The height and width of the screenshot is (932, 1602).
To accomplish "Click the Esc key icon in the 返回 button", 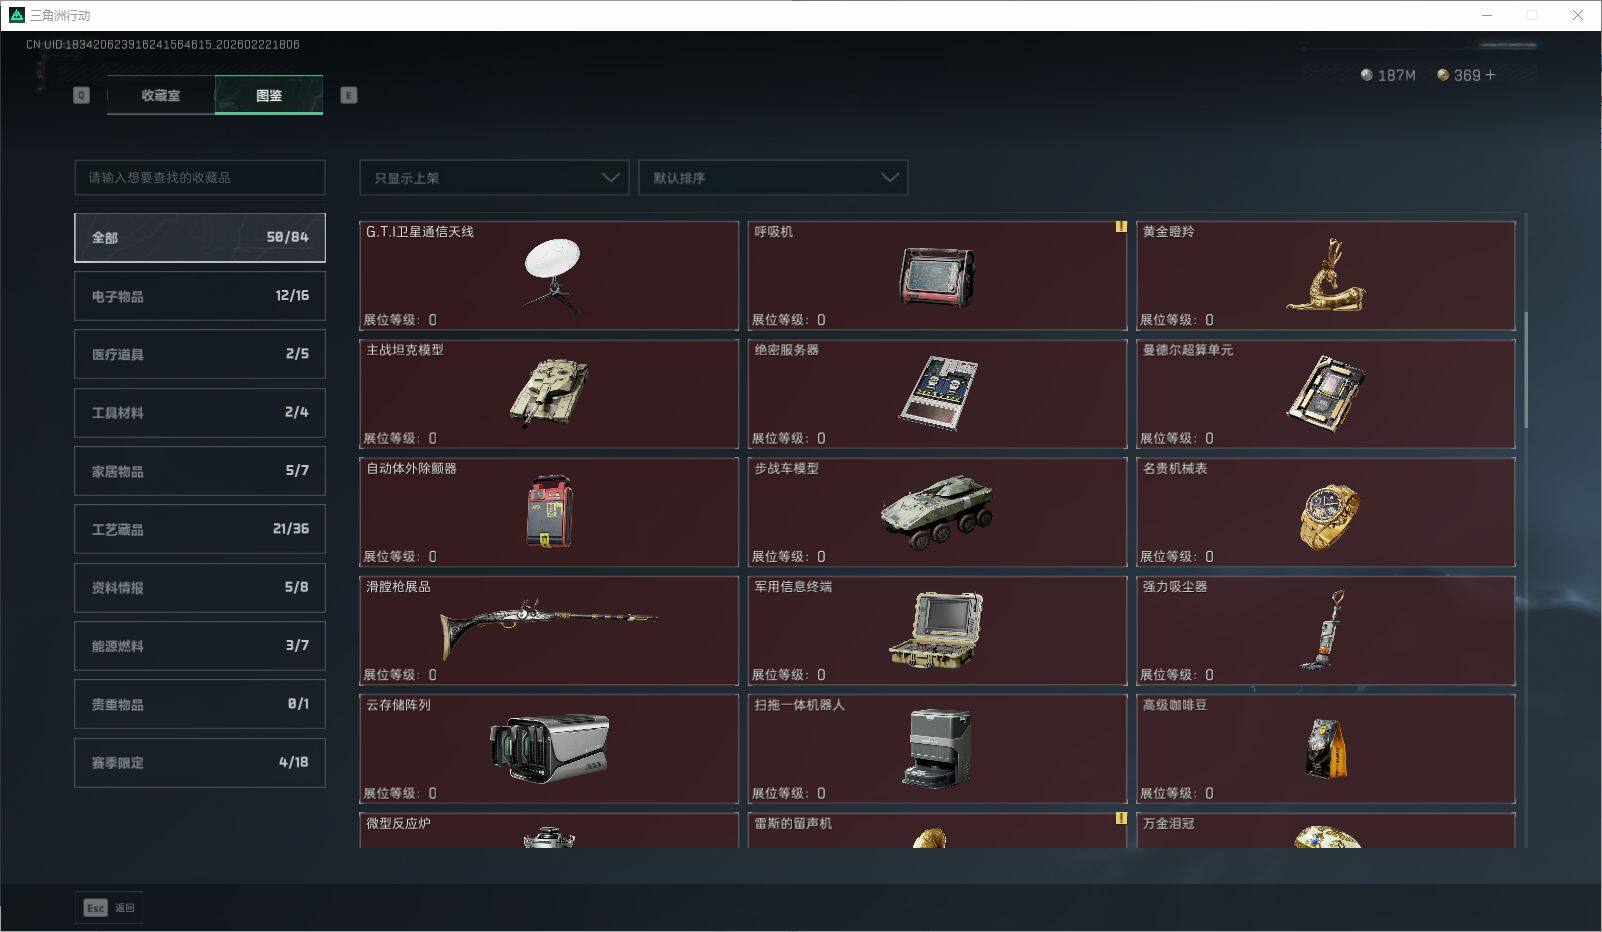I will [x=95, y=908].
